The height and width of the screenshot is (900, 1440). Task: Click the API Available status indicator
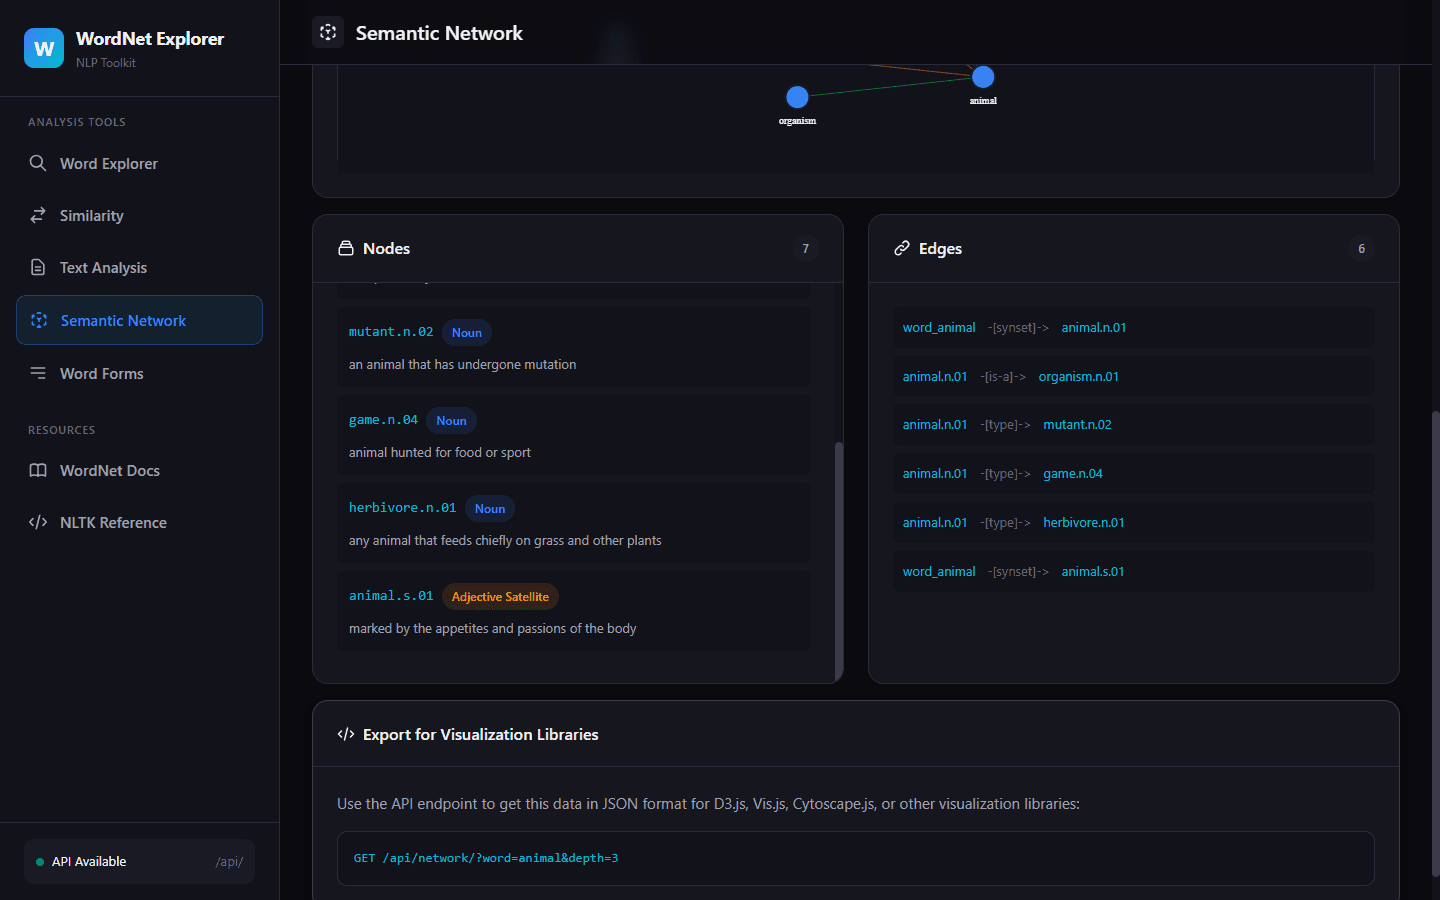(39, 861)
